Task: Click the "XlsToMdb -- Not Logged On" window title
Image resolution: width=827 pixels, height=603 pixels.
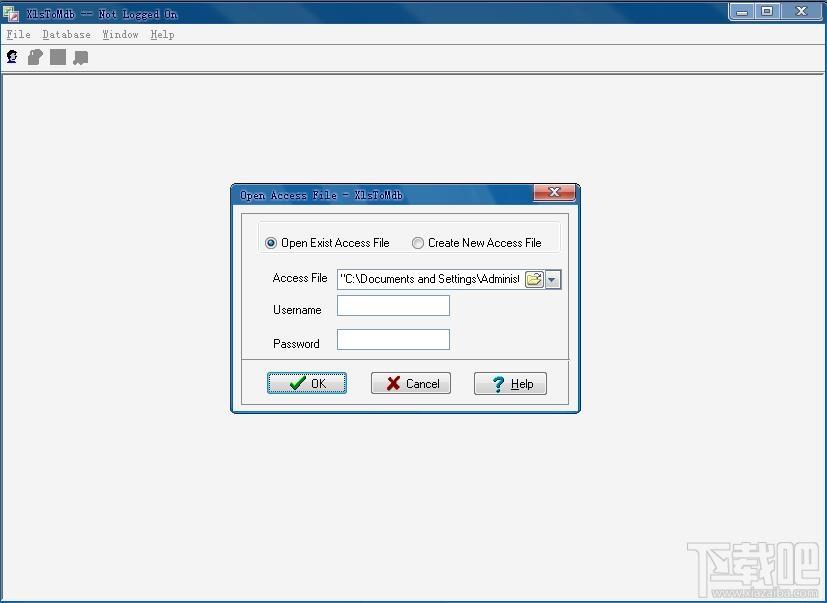Action: (102, 14)
